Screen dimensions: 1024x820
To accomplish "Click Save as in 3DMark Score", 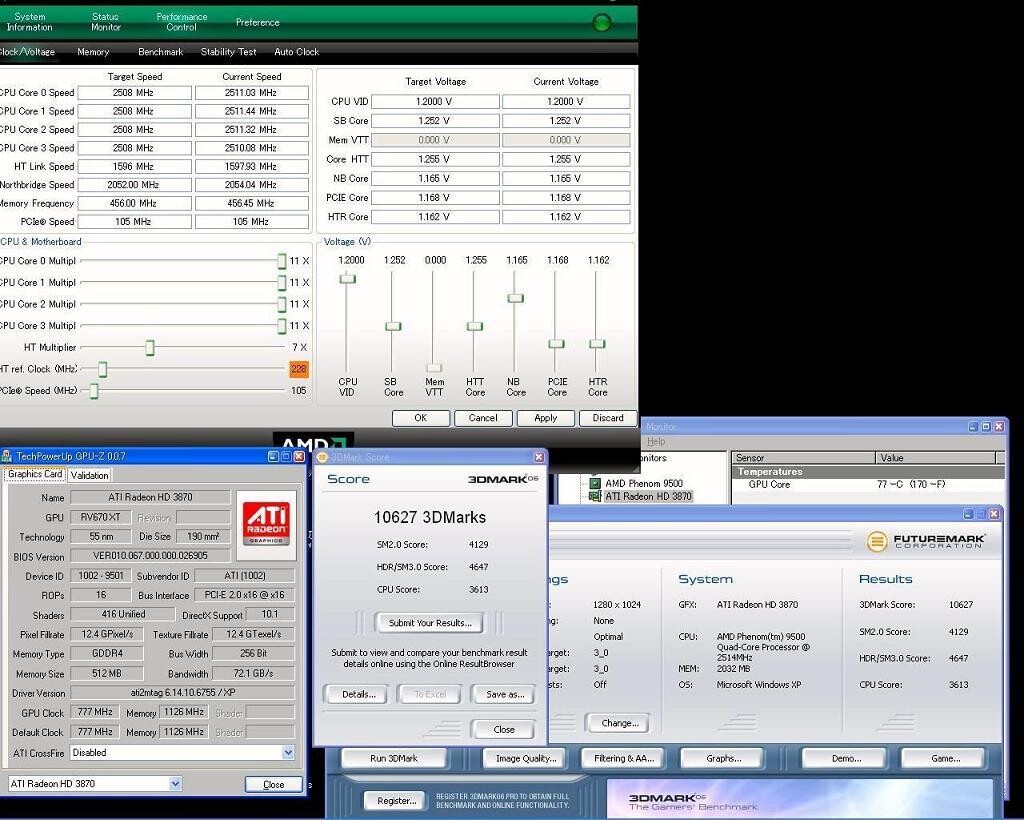I will 505,694.
